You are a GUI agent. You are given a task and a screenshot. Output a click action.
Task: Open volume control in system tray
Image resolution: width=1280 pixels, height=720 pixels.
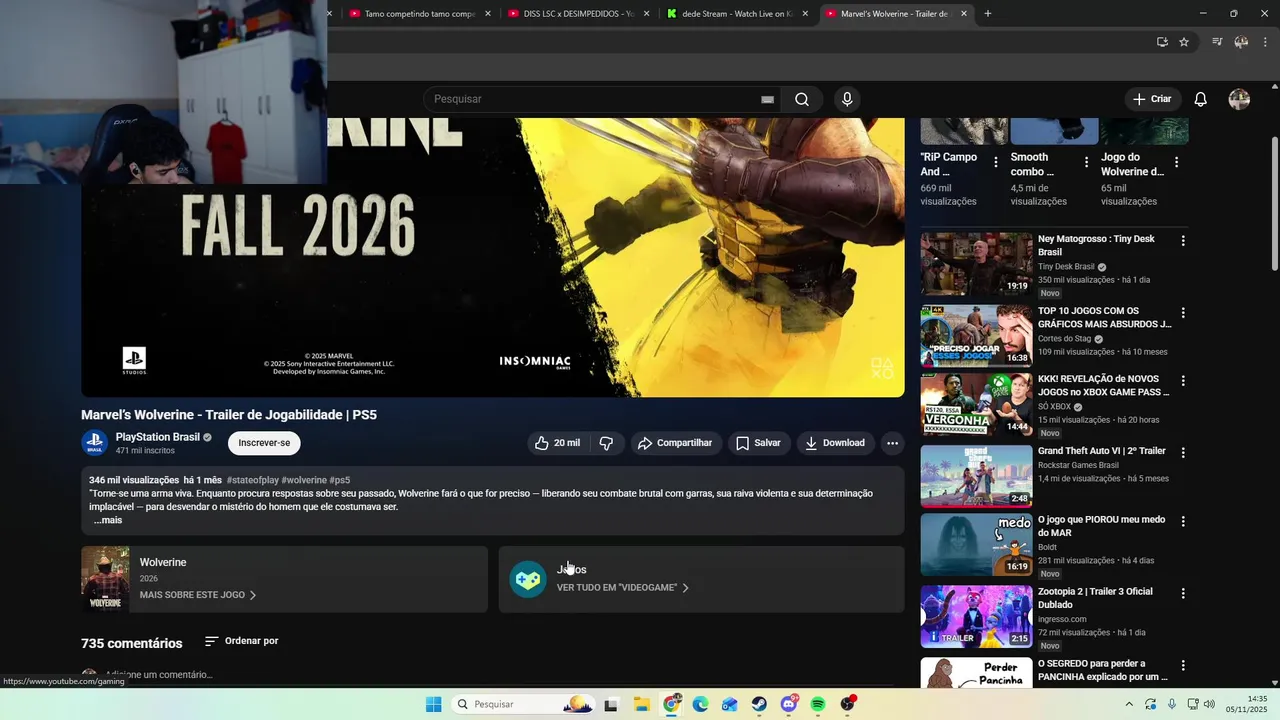pos(1208,704)
